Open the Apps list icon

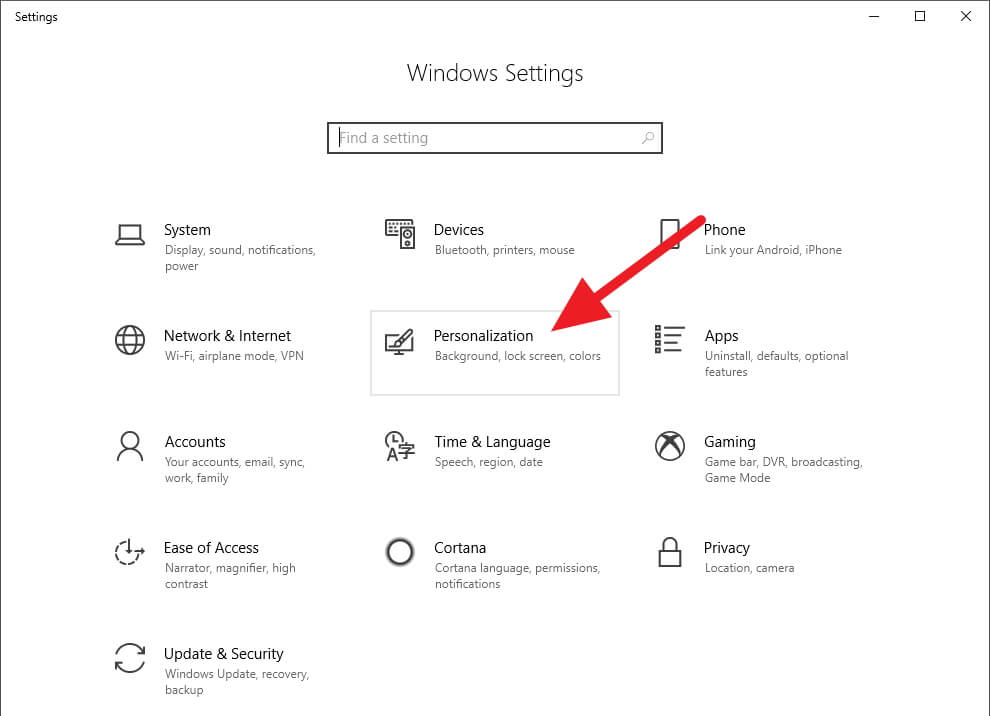click(670, 340)
